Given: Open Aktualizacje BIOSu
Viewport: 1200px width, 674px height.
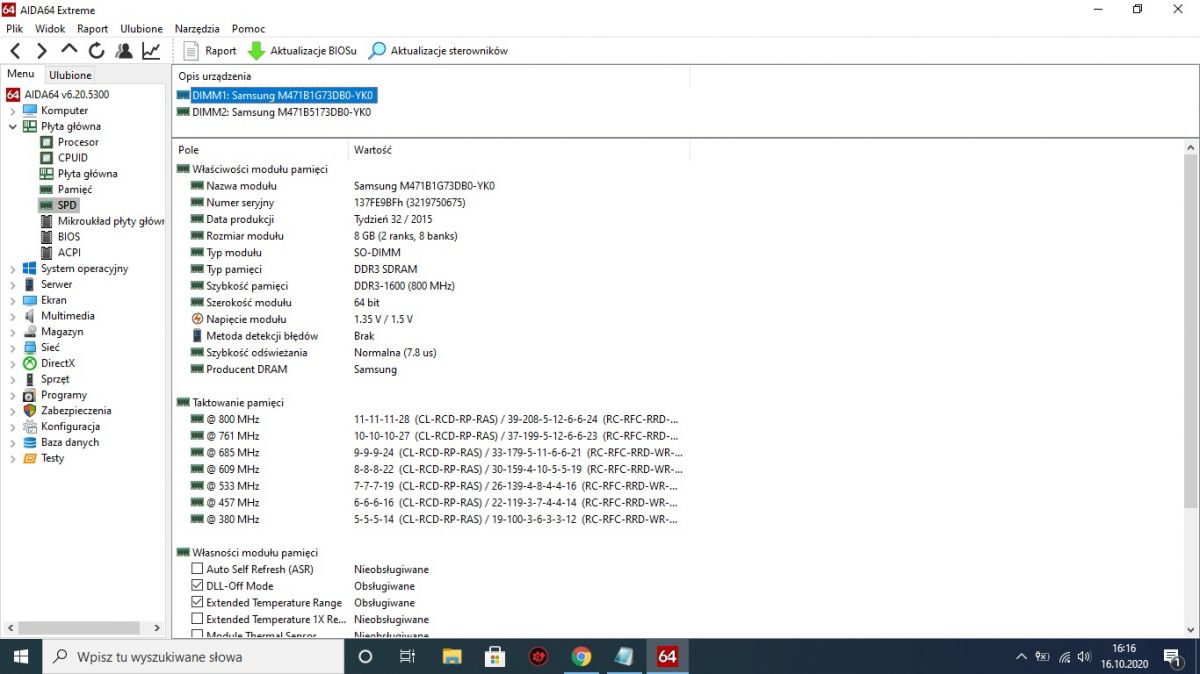Looking at the screenshot, I should click(x=302, y=50).
